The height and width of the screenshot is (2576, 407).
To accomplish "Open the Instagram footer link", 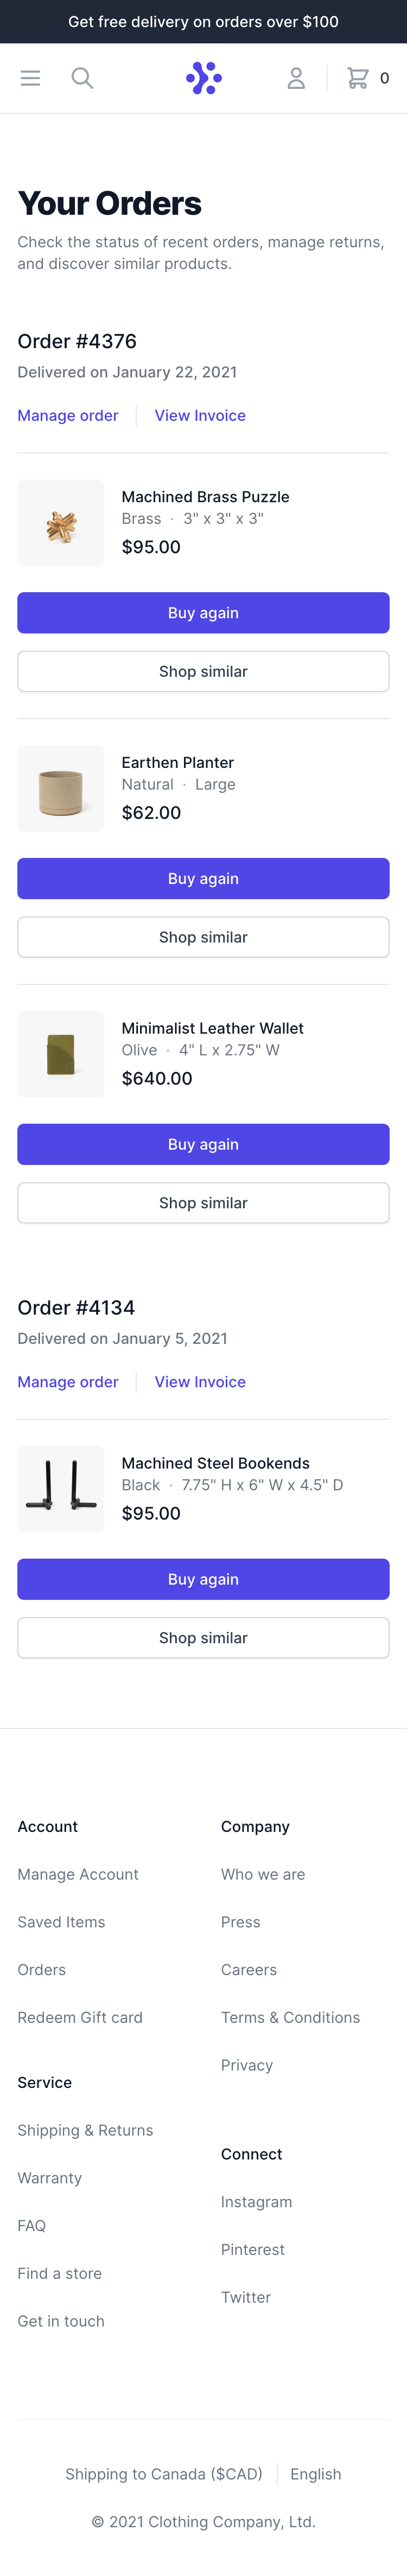I will click(257, 2202).
